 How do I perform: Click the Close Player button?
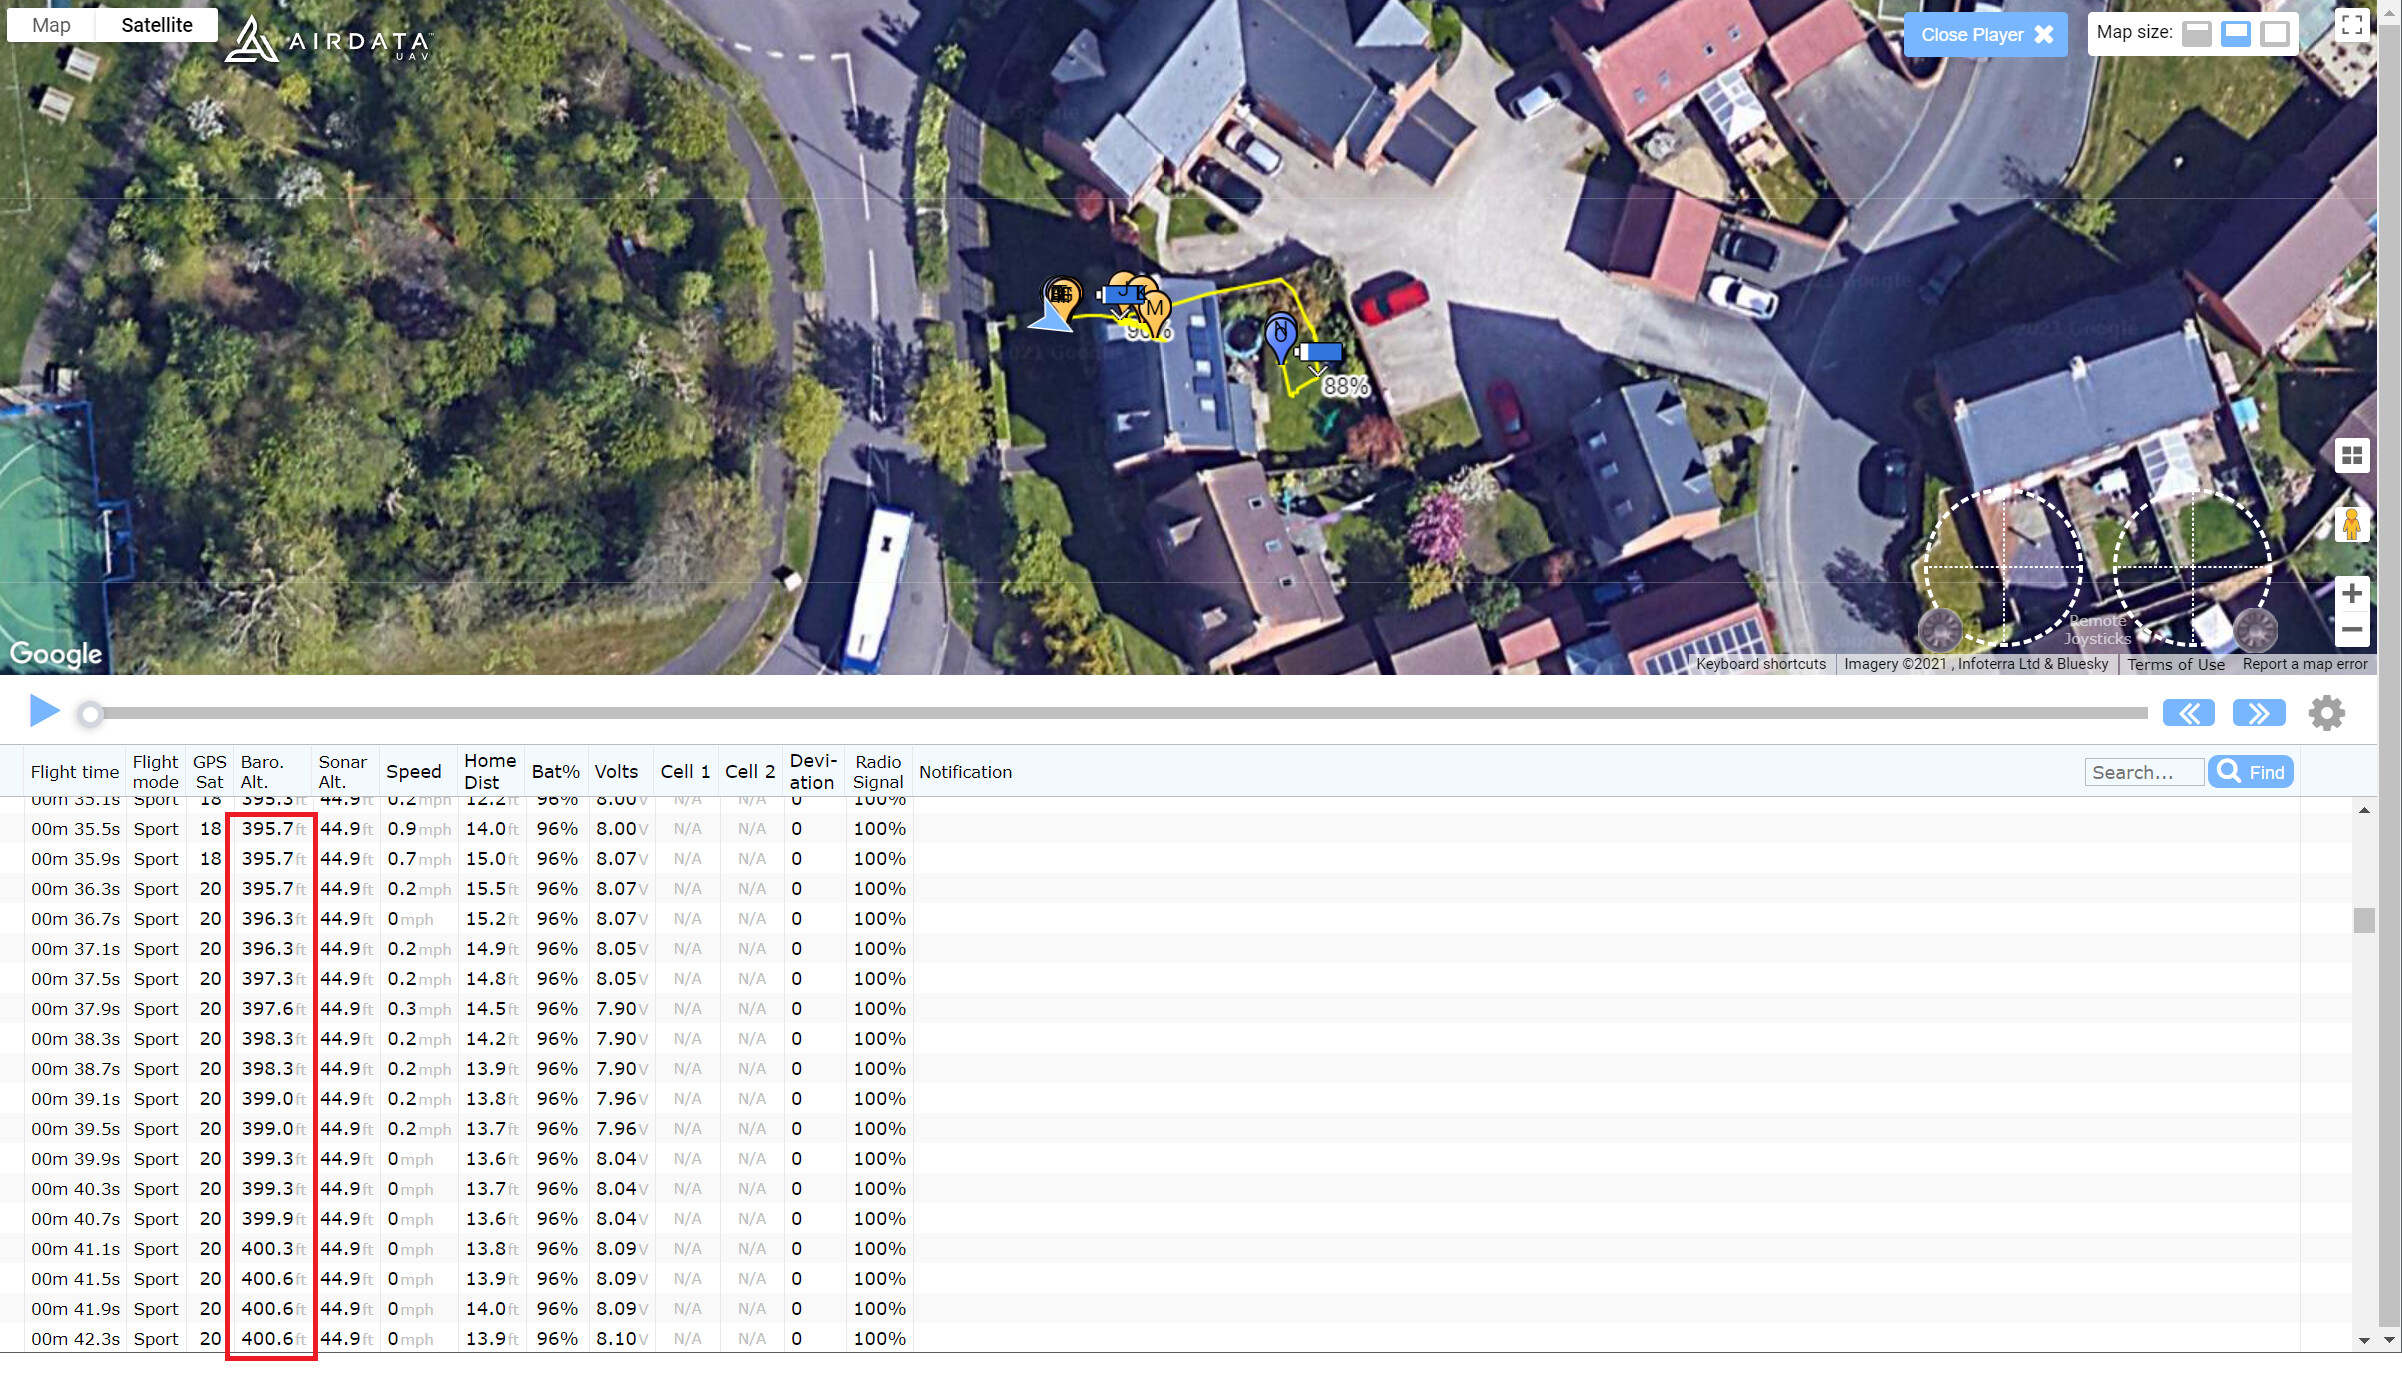(1985, 35)
